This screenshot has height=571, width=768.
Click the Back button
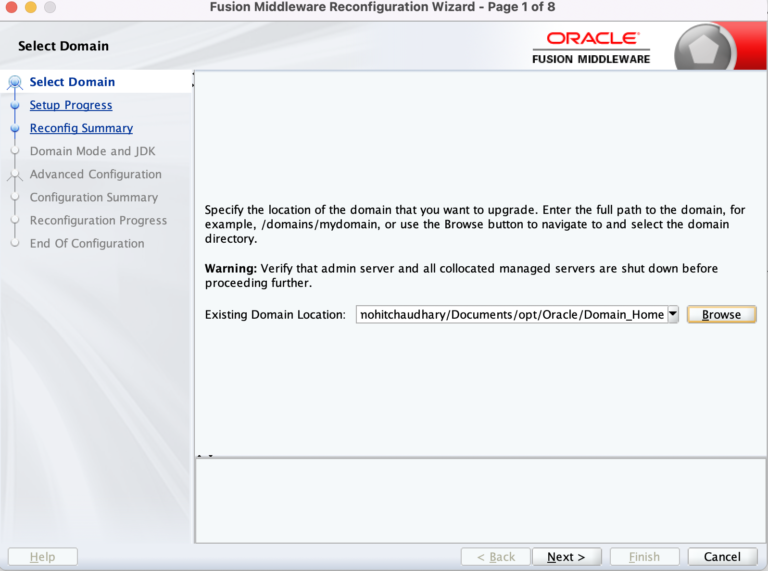click(496, 557)
